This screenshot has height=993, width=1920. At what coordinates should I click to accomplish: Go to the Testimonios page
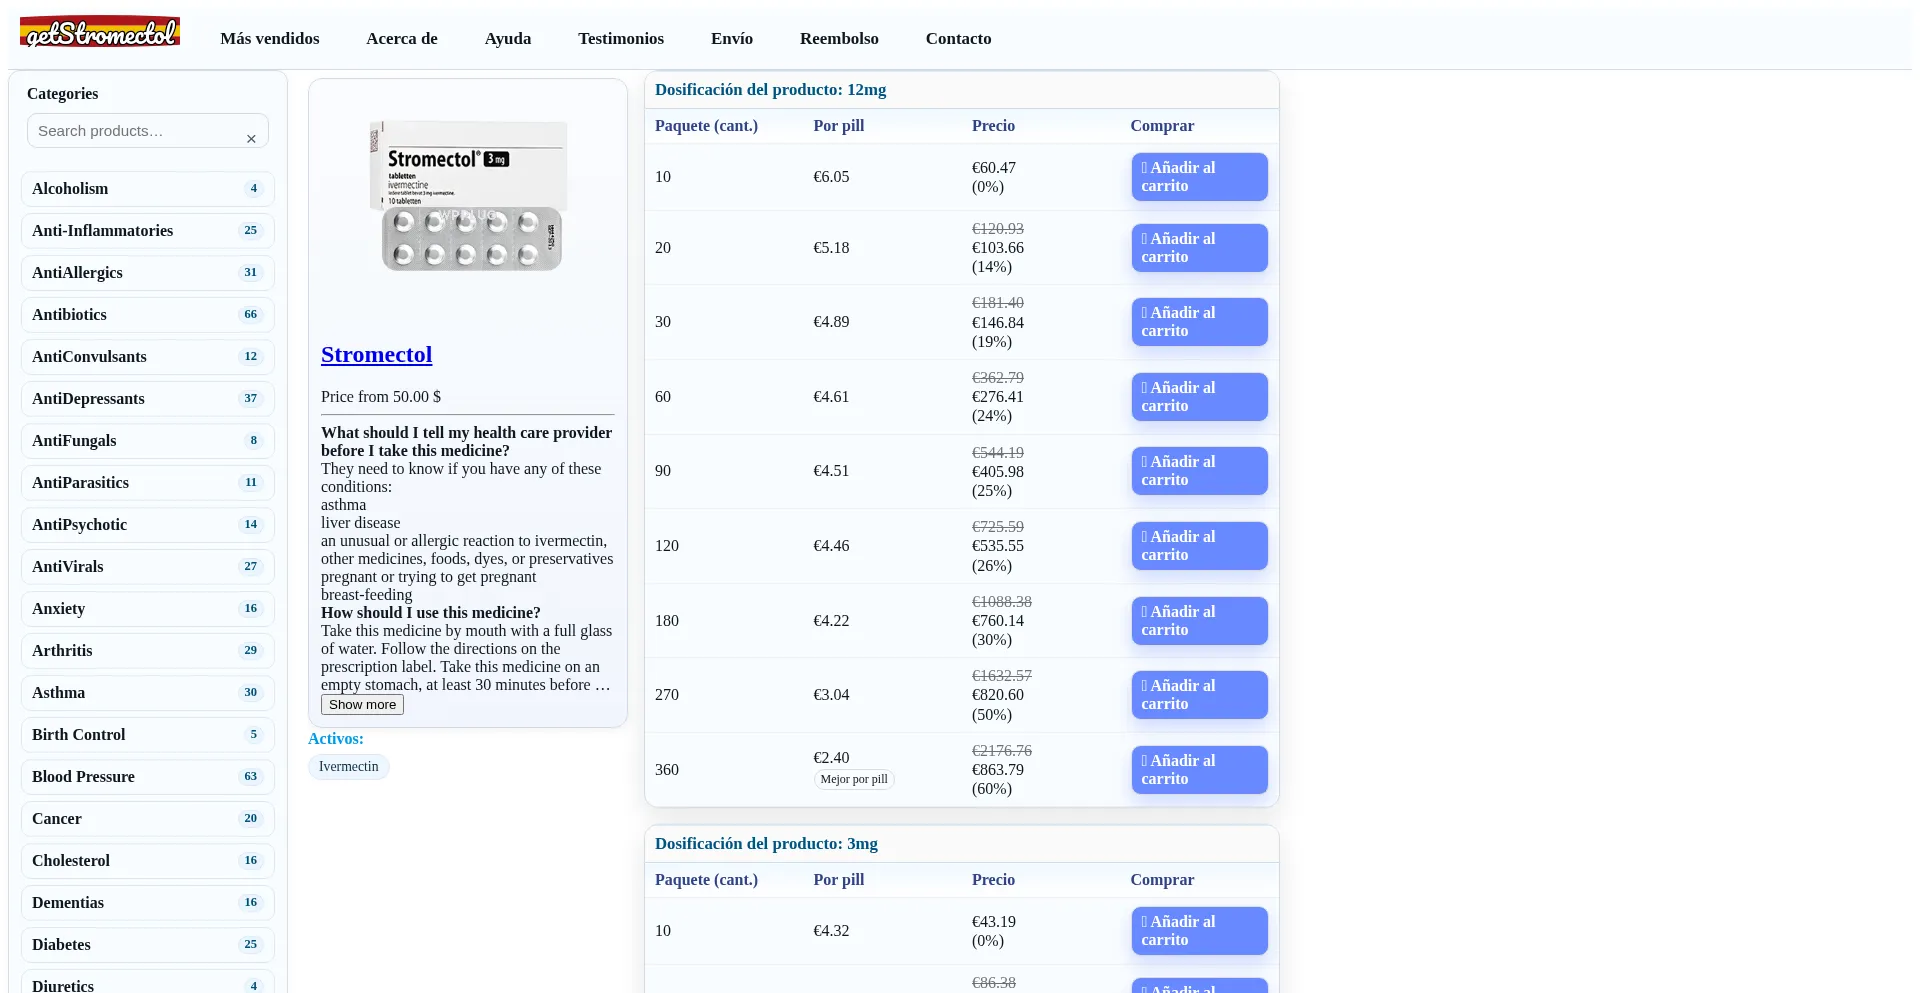tap(620, 39)
